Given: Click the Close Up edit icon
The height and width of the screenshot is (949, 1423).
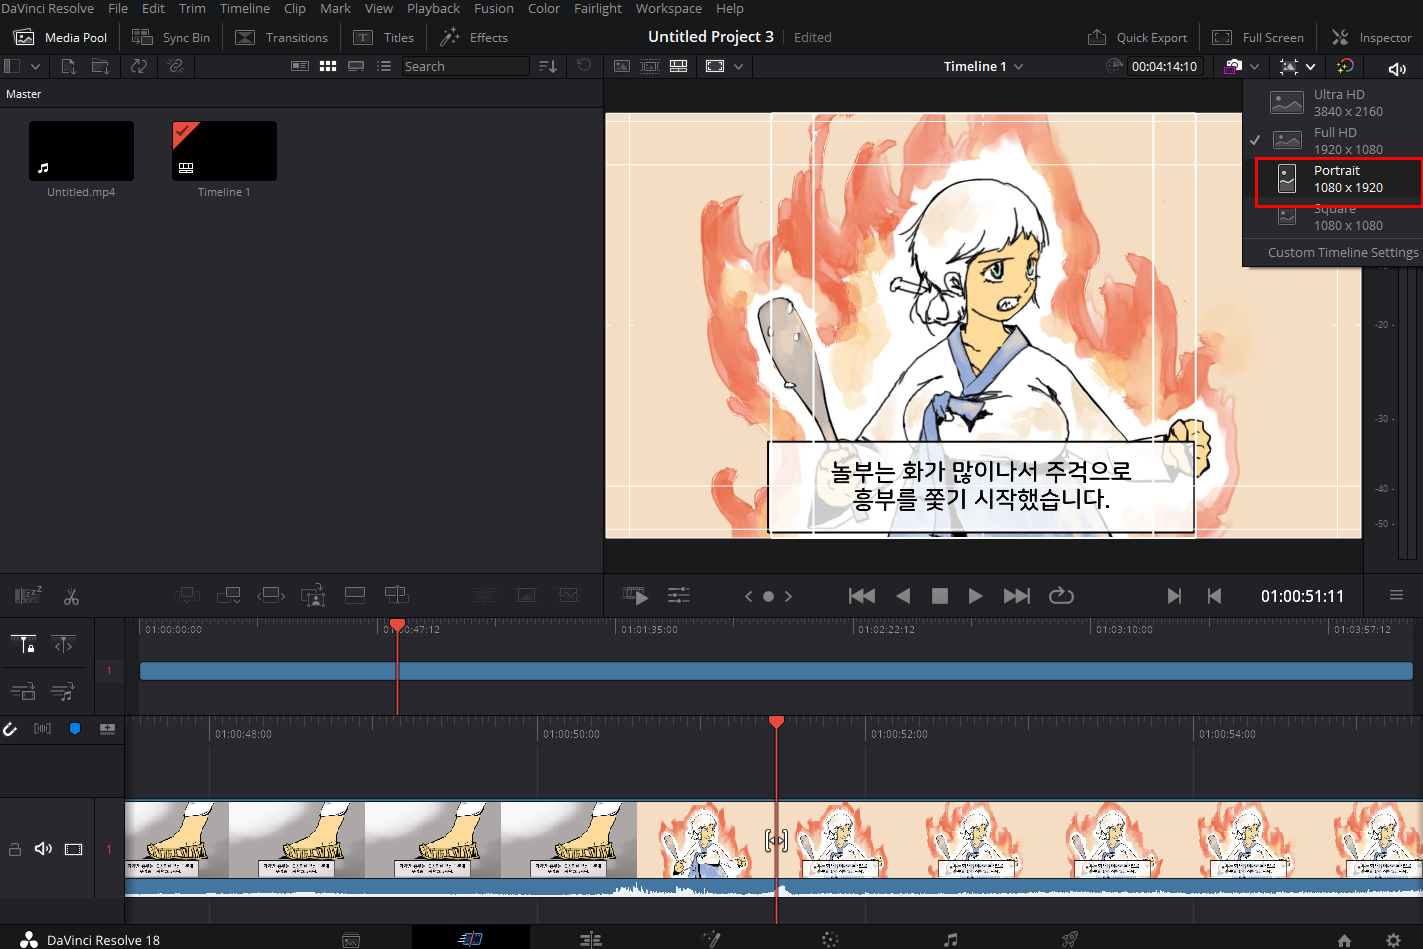Looking at the screenshot, I should coord(313,595).
